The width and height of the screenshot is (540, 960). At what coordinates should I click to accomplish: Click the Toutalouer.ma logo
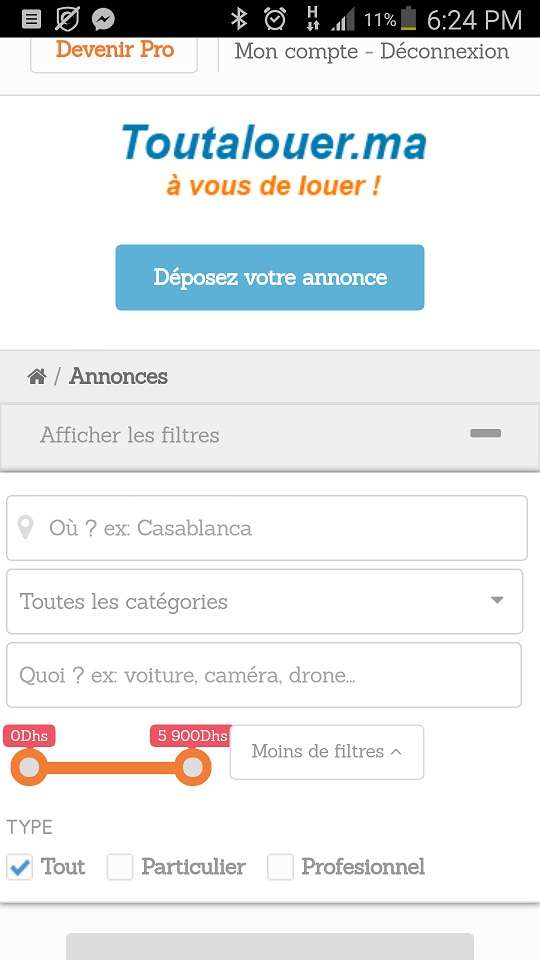(273, 159)
